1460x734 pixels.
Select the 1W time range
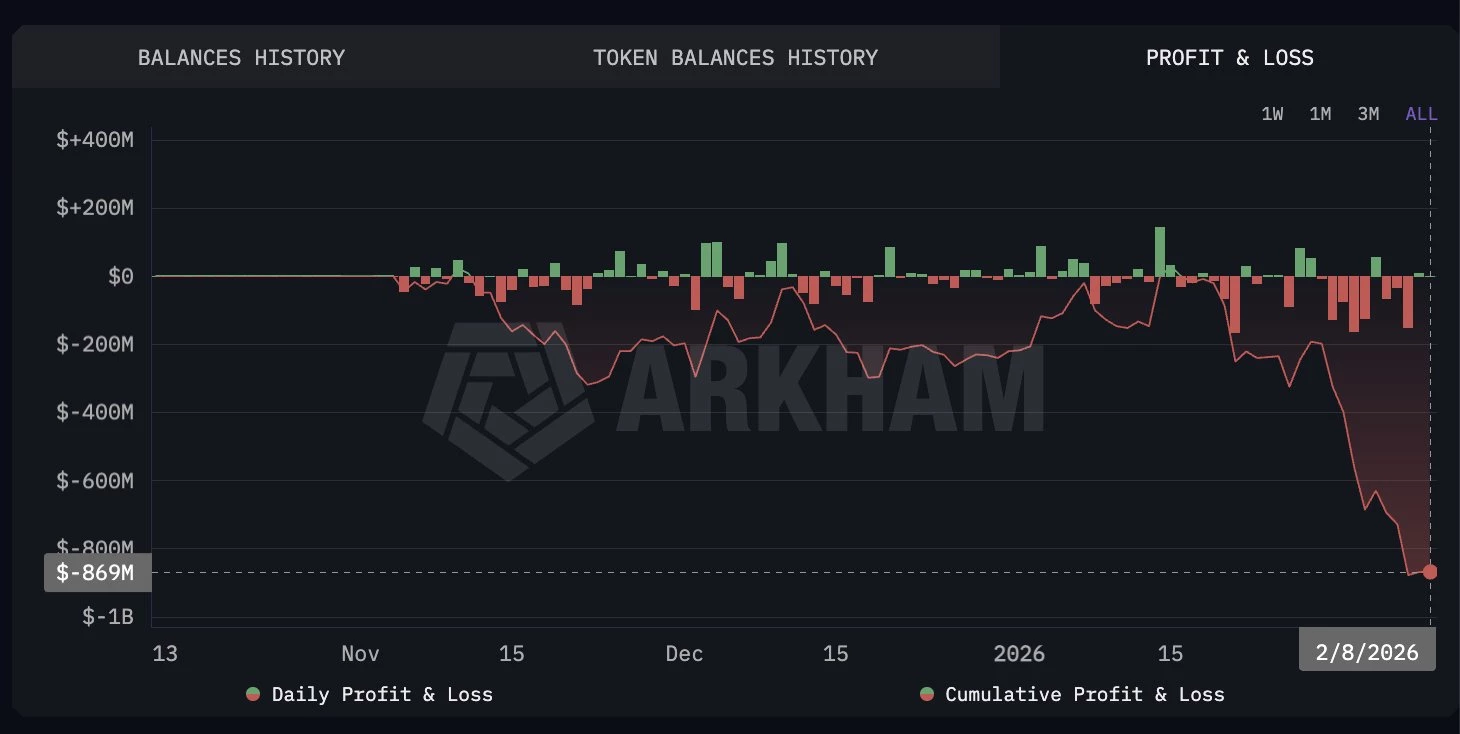coord(1272,113)
